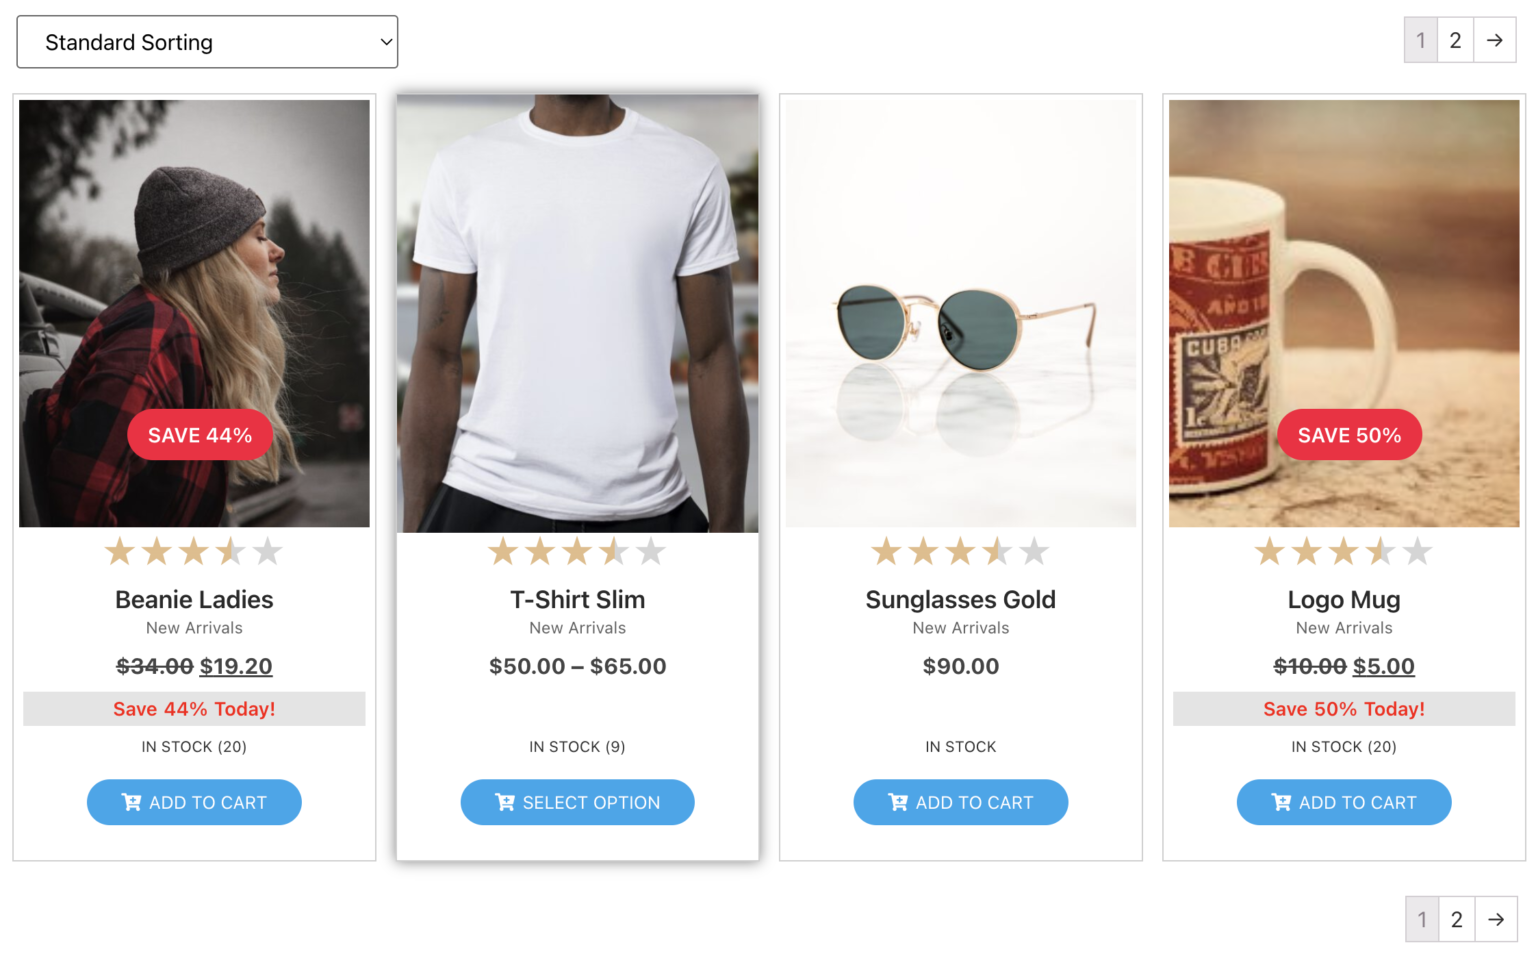Click the Save 50% Today! banner

(1344, 709)
